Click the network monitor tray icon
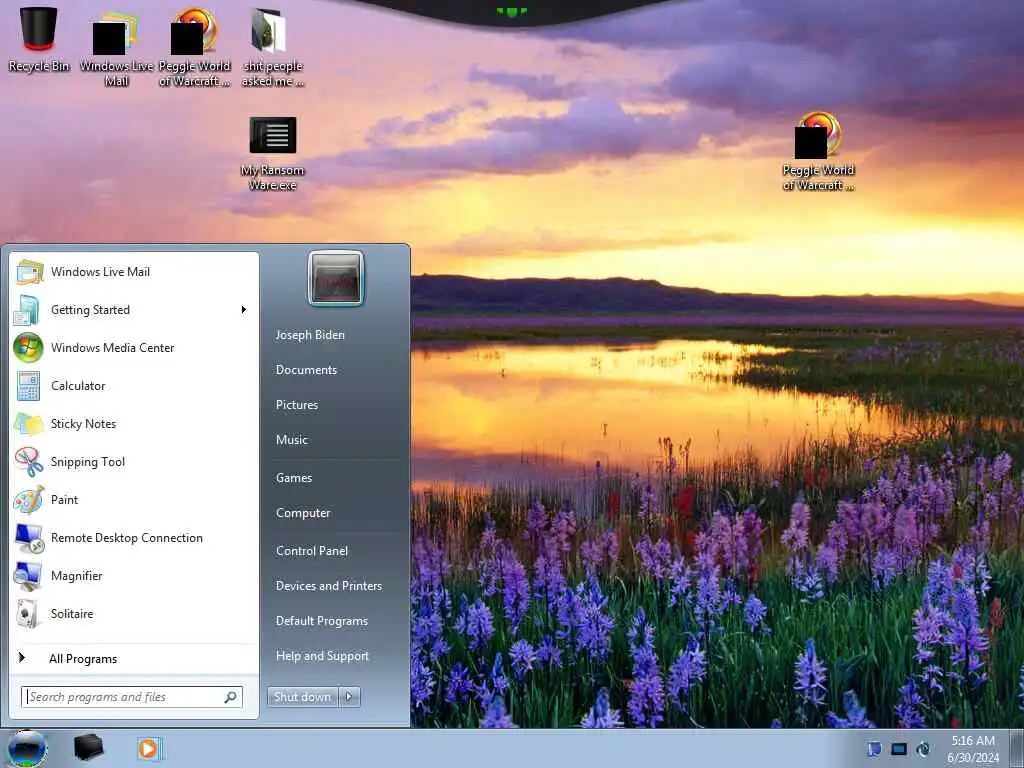 [899, 748]
